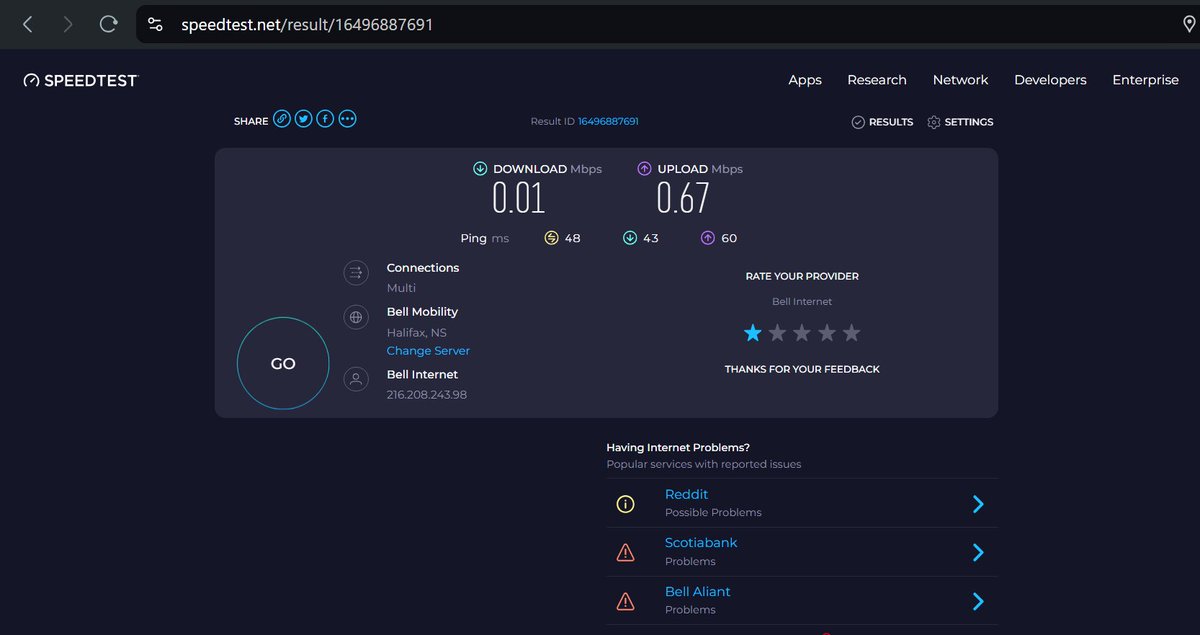Expand Scotiabank issue chevron

978,552
